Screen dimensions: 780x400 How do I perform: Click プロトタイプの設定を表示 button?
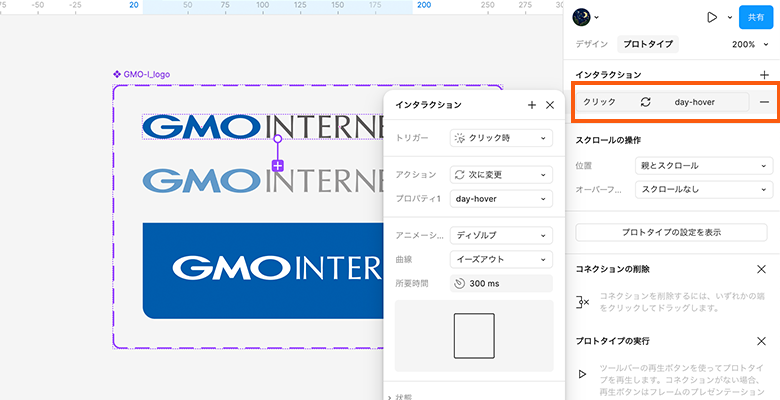coord(672,232)
